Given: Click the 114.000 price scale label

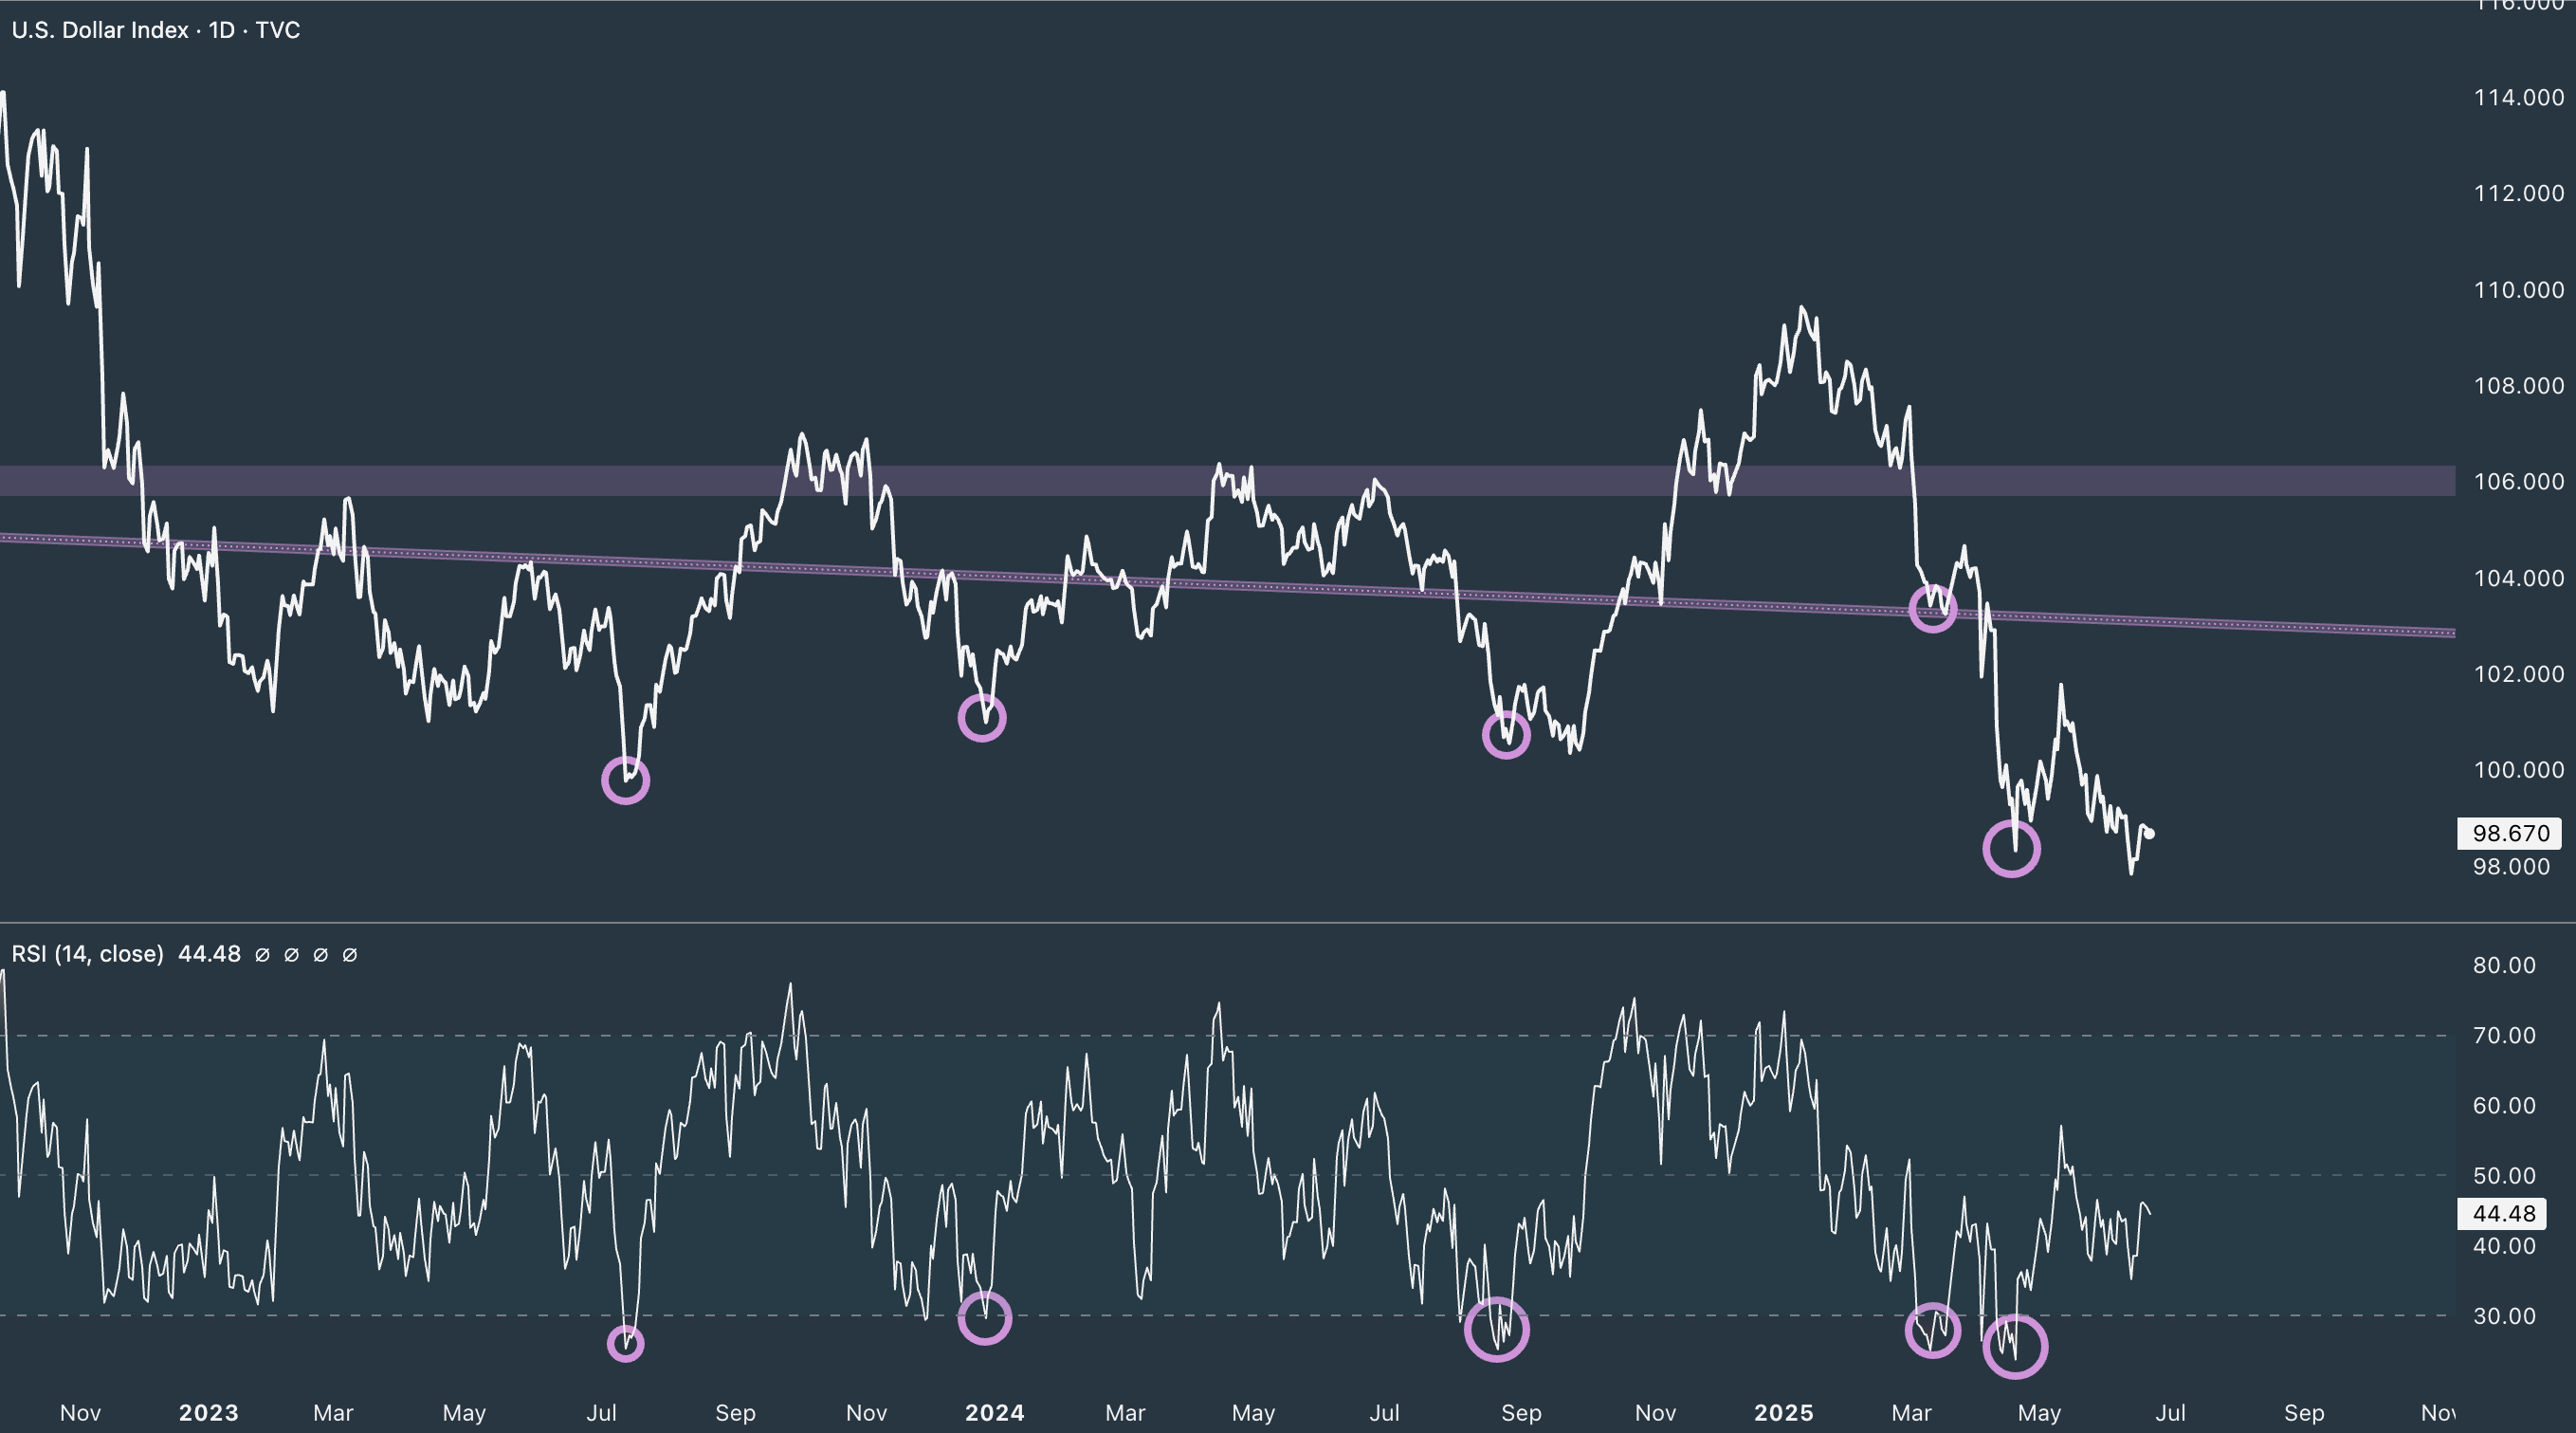Looking at the screenshot, I should [x=2518, y=97].
